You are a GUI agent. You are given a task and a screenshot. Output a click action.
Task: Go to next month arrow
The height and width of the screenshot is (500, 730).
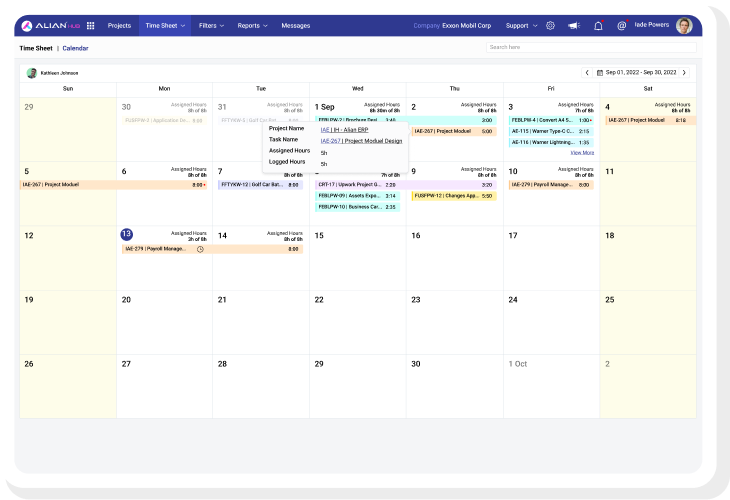click(x=684, y=73)
